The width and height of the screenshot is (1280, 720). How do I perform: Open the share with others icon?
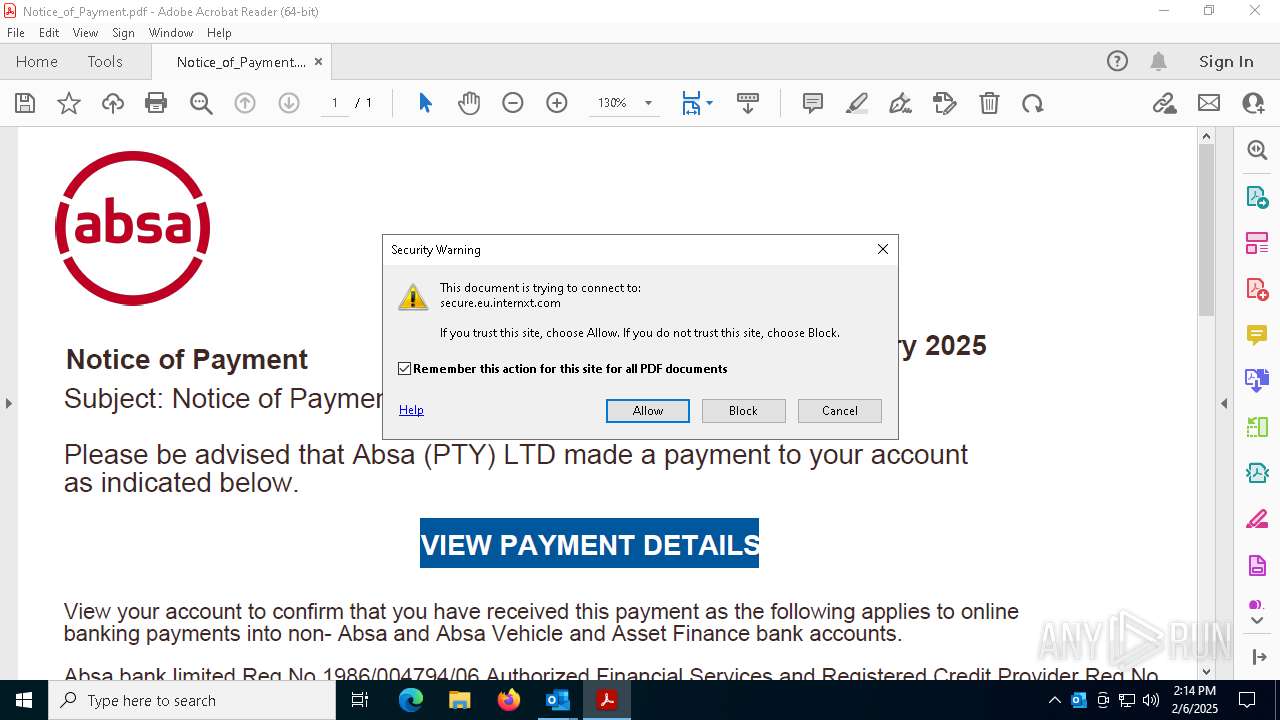(x=1253, y=103)
